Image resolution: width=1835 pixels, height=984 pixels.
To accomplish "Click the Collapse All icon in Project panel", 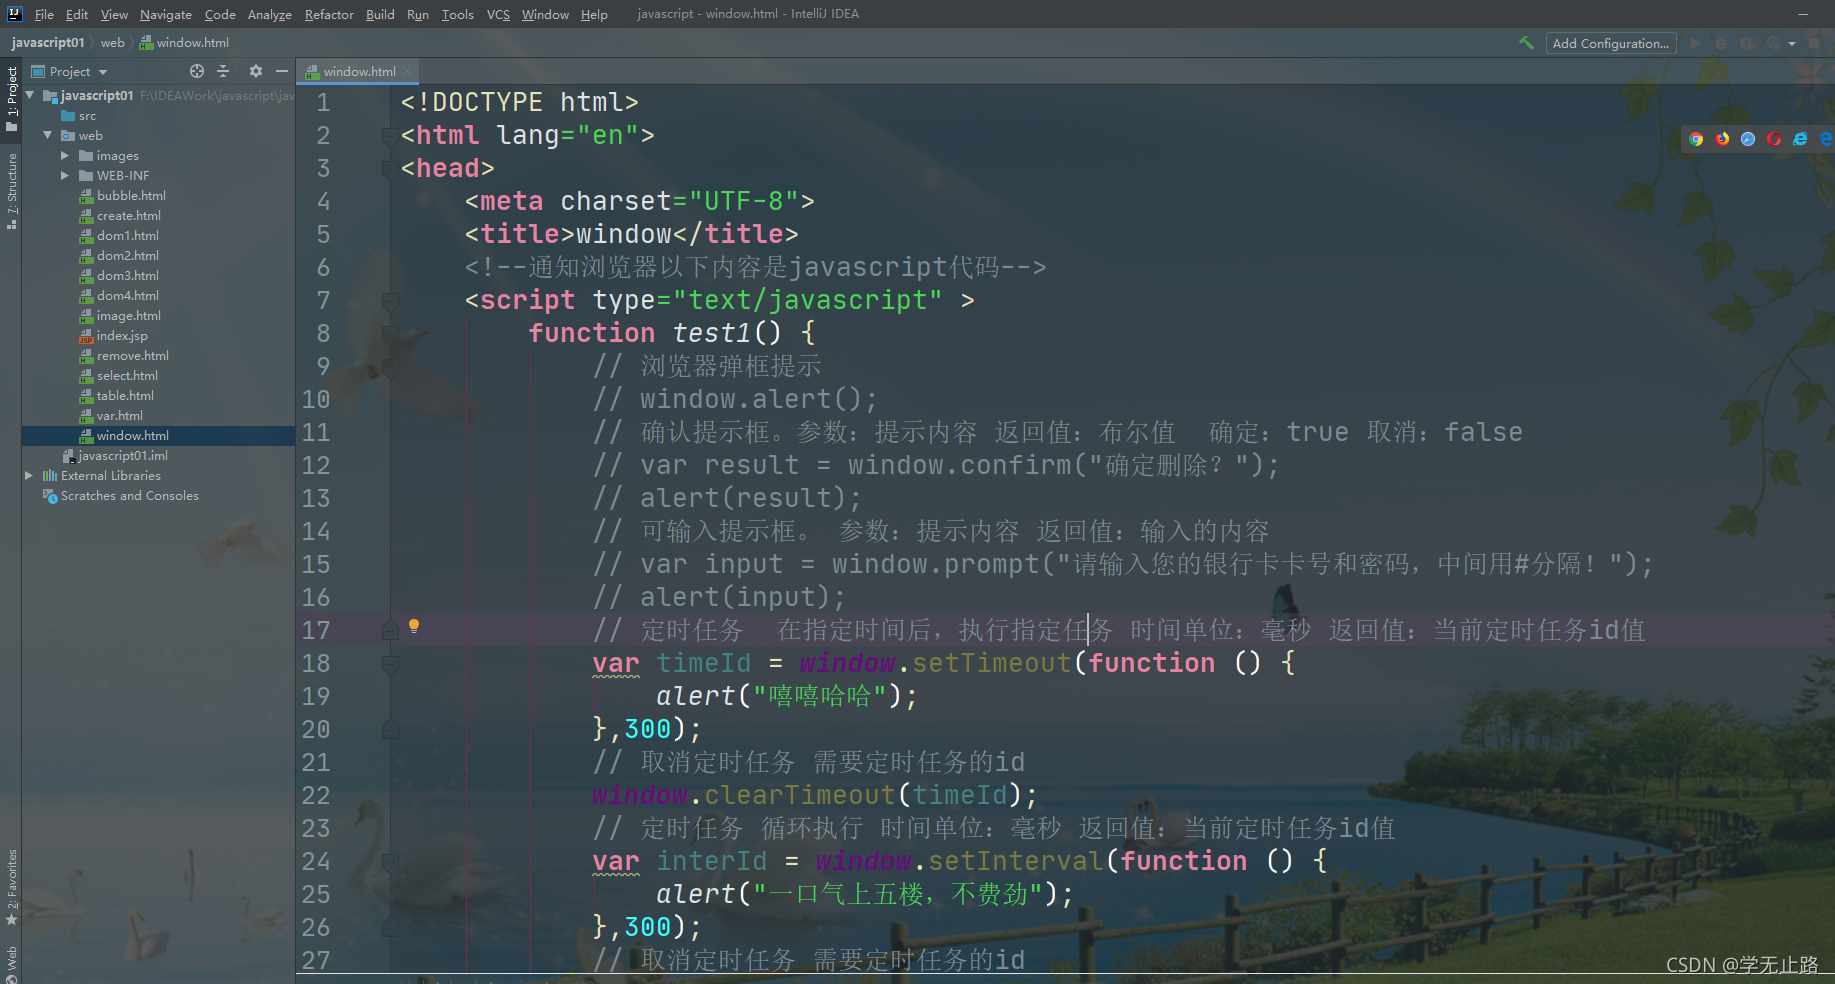I will tap(223, 71).
